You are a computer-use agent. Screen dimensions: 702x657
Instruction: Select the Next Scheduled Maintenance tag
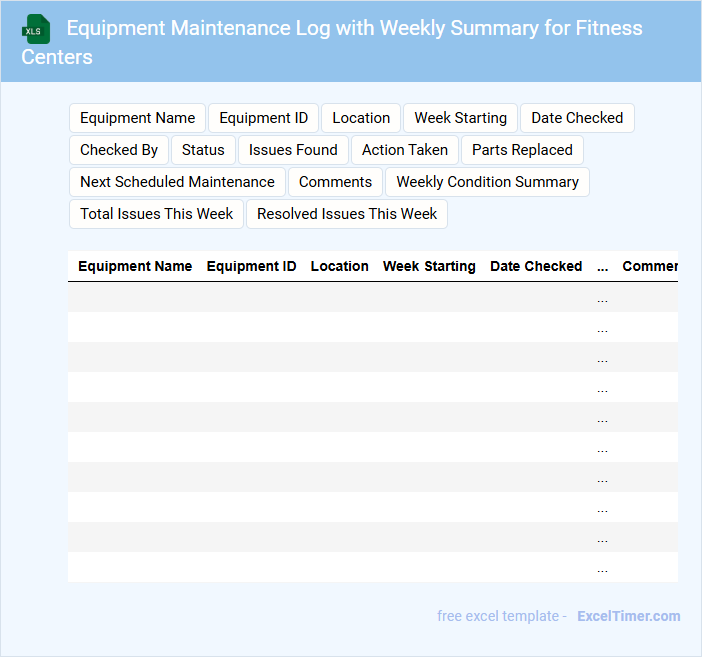177,182
